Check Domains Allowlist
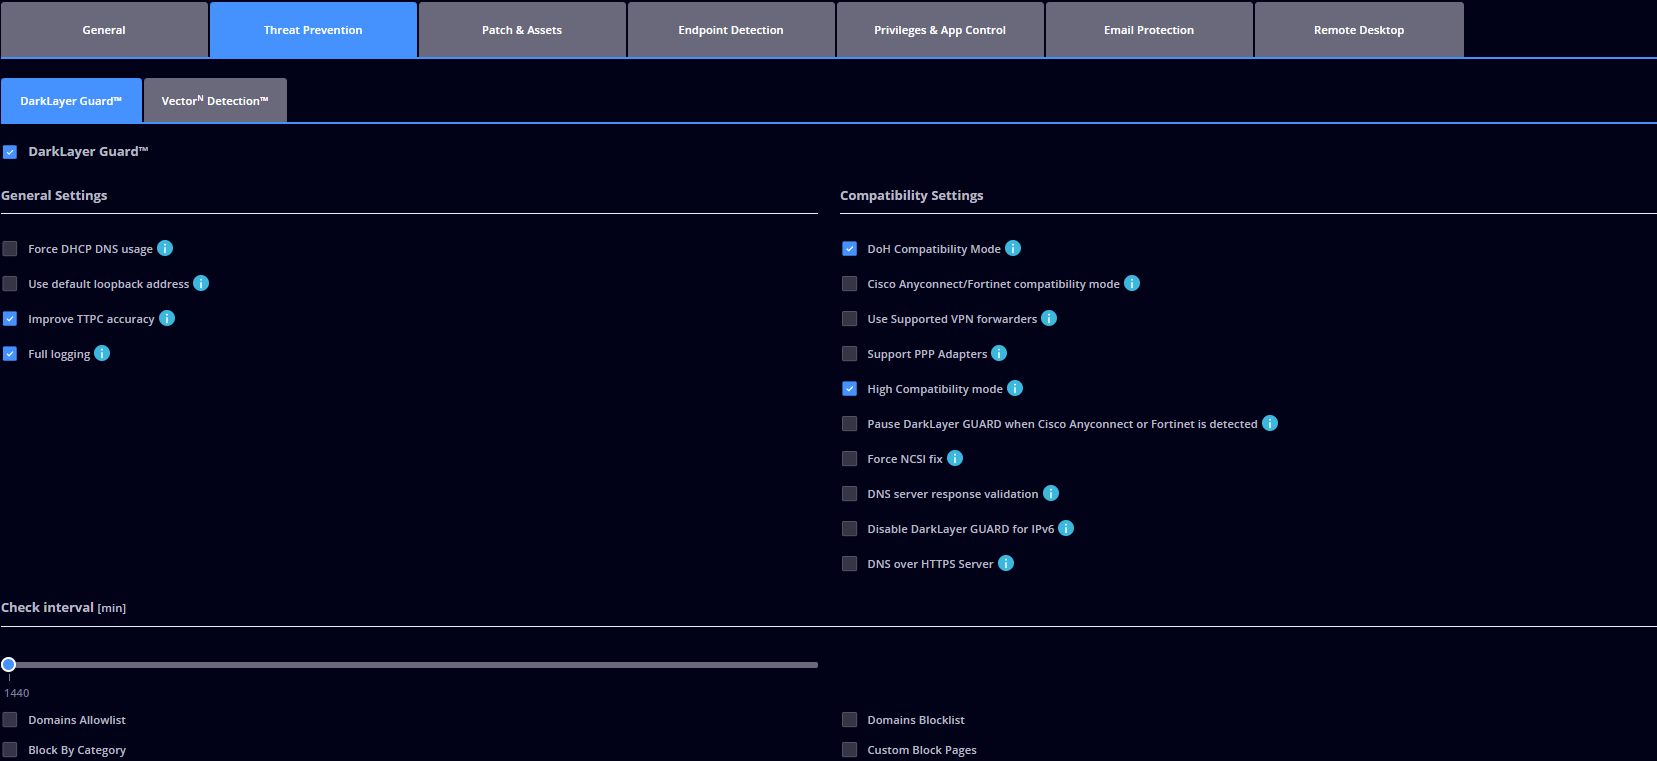Screen dimensions: 1657x761 click(x=10, y=720)
